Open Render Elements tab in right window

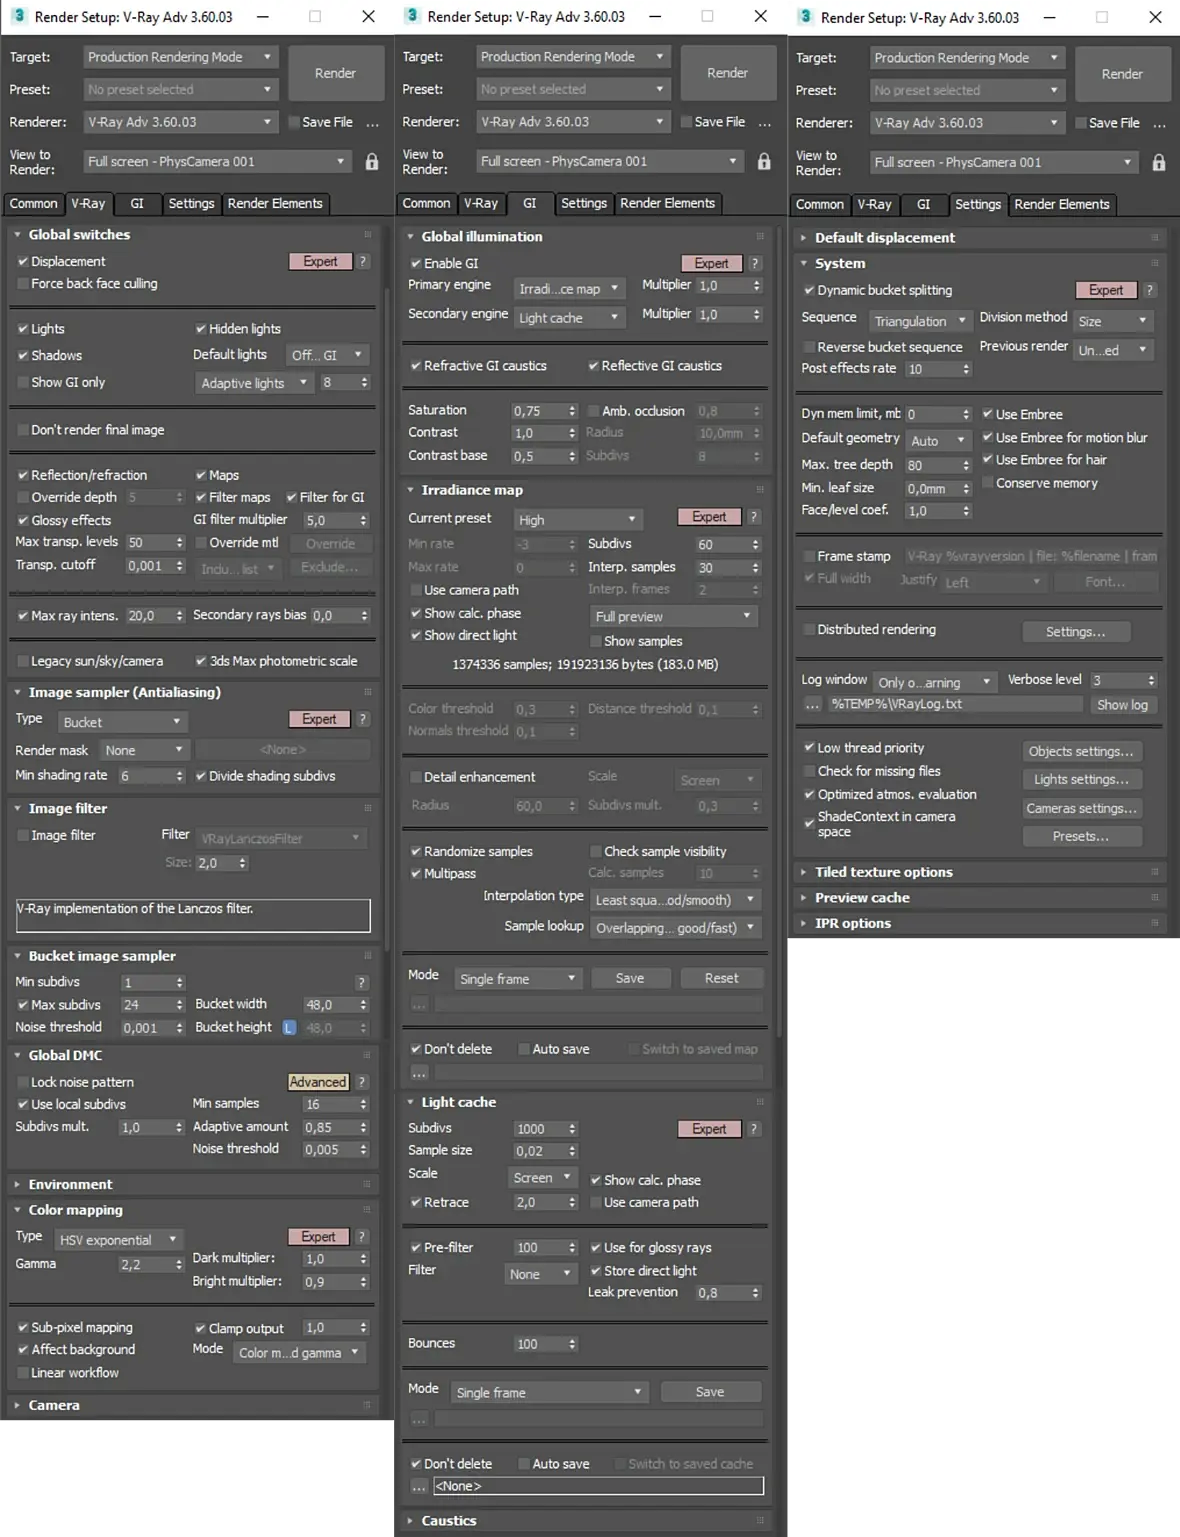[x=1062, y=204]
